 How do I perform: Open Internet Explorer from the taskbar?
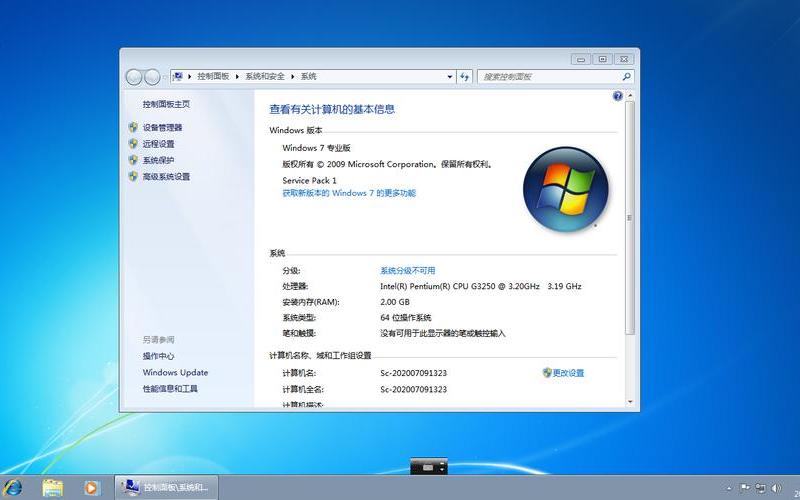13,487
